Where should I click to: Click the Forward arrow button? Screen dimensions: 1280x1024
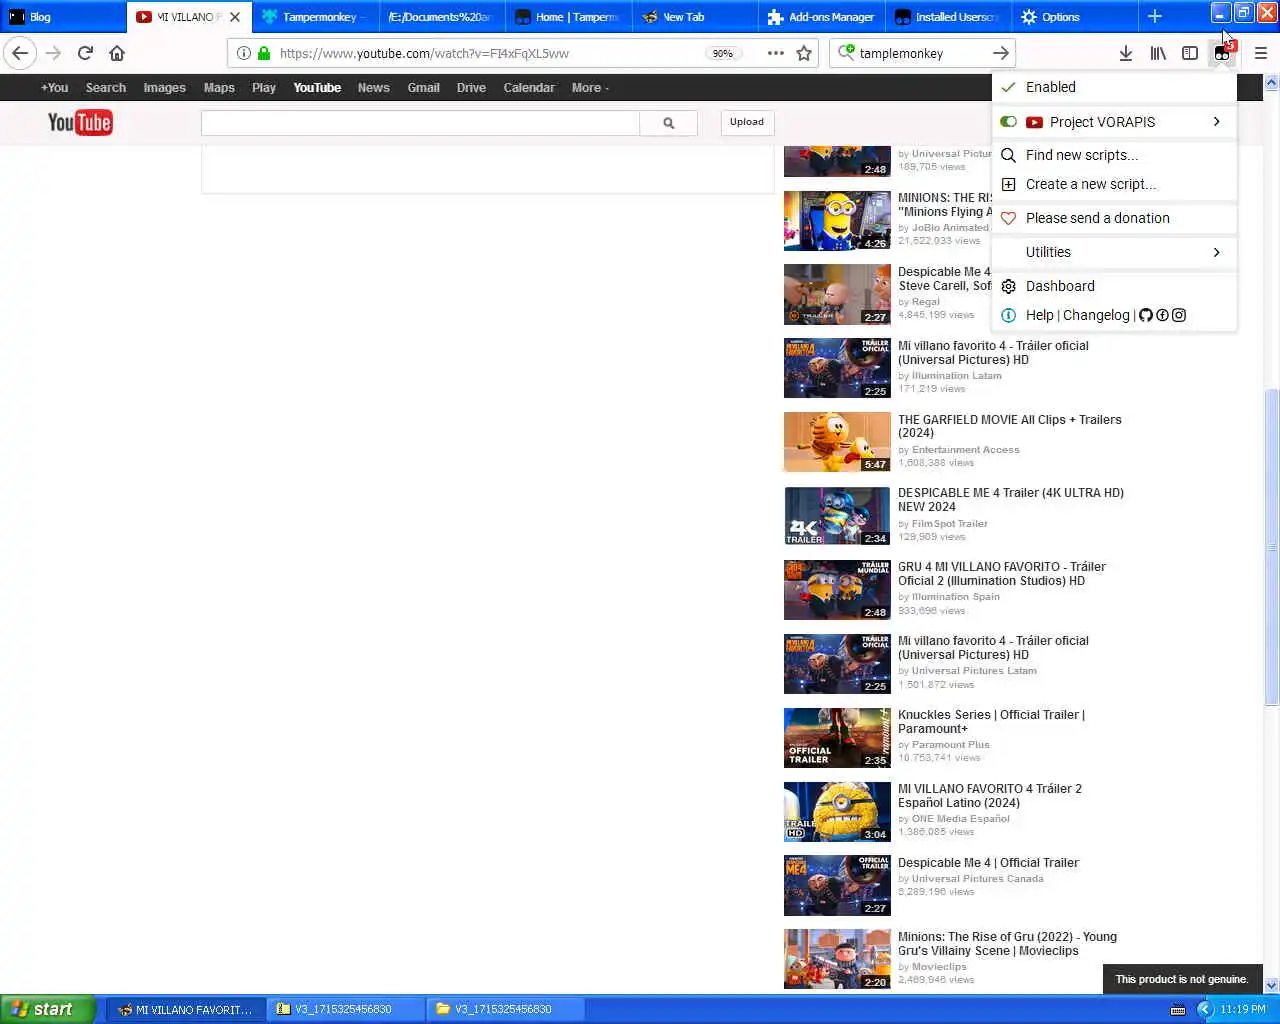pos(54,53)
